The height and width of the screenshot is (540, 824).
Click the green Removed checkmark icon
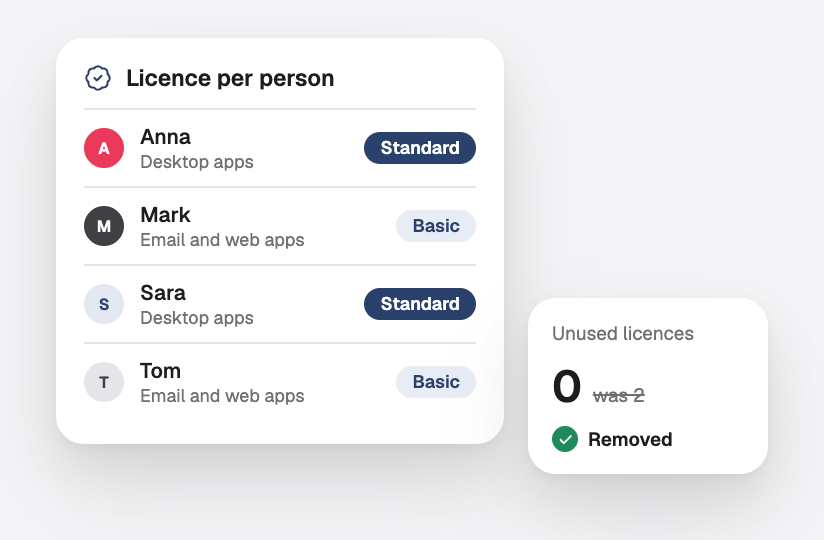pyautogui.click(x=565, y=439)
